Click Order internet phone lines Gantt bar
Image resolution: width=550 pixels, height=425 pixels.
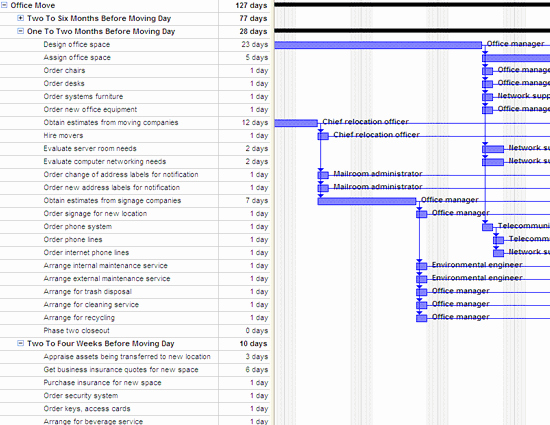tap(498, 253)
